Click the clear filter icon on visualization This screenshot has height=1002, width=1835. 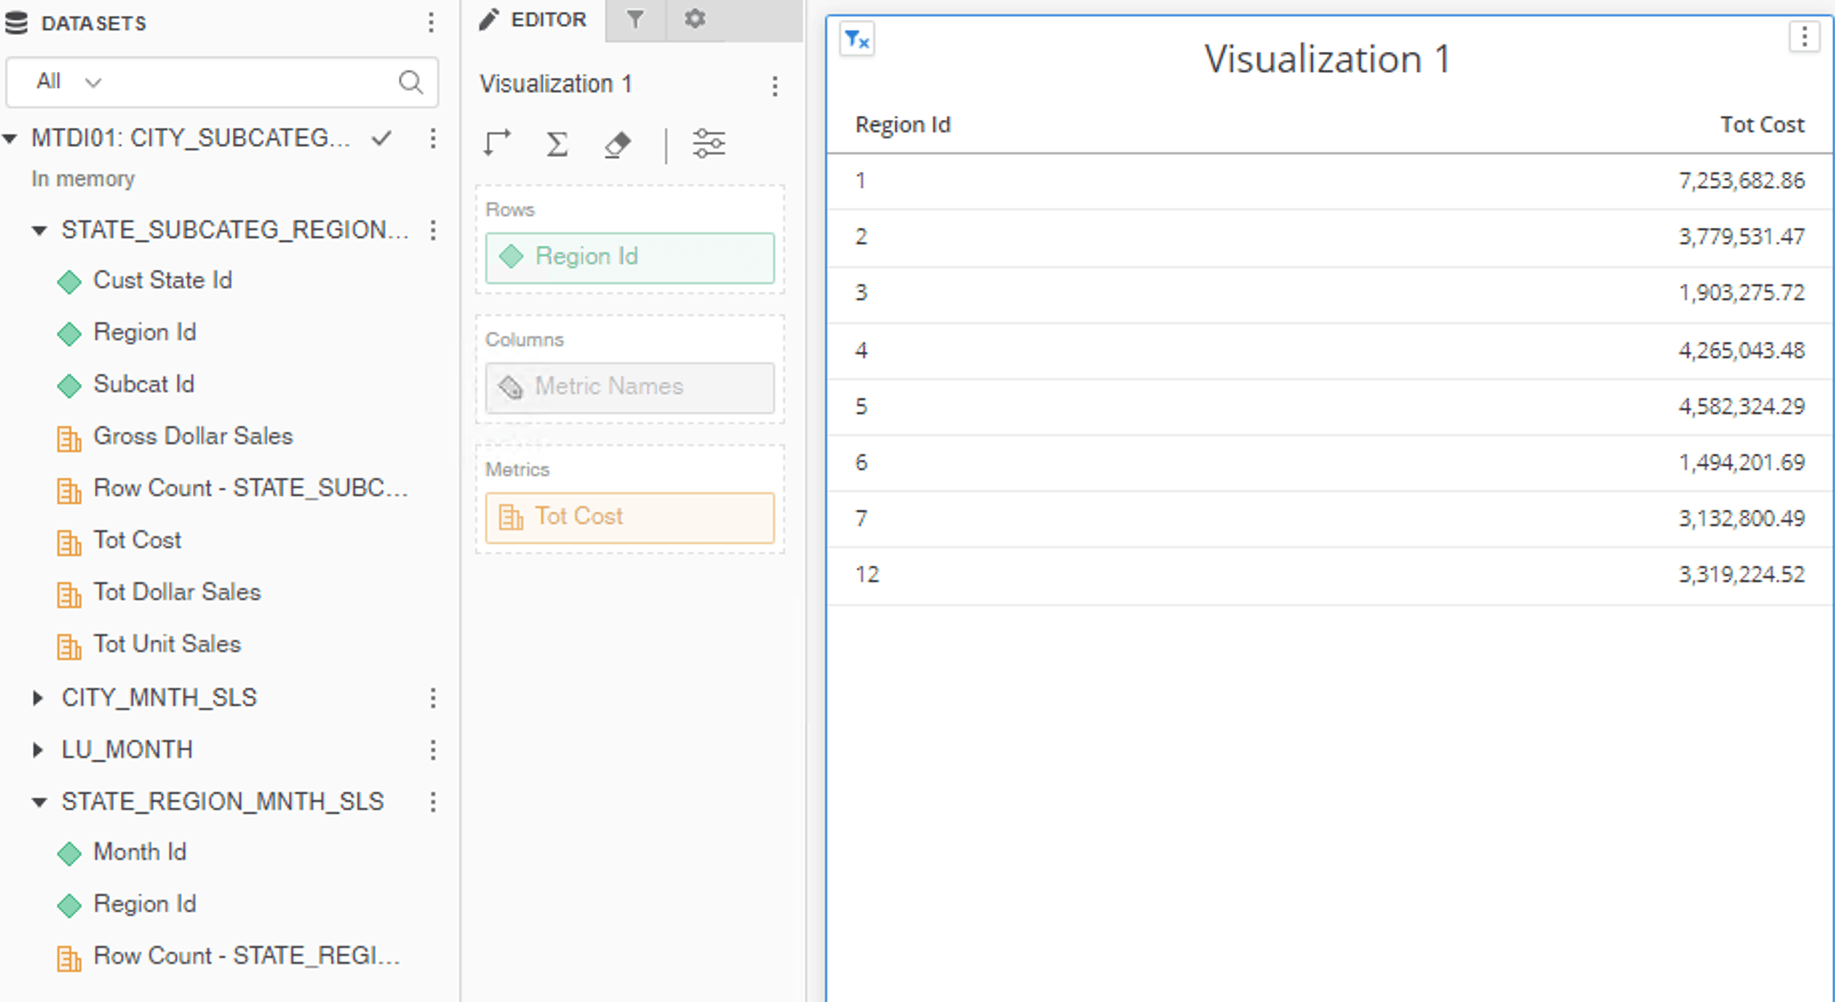tap(857, 40)
